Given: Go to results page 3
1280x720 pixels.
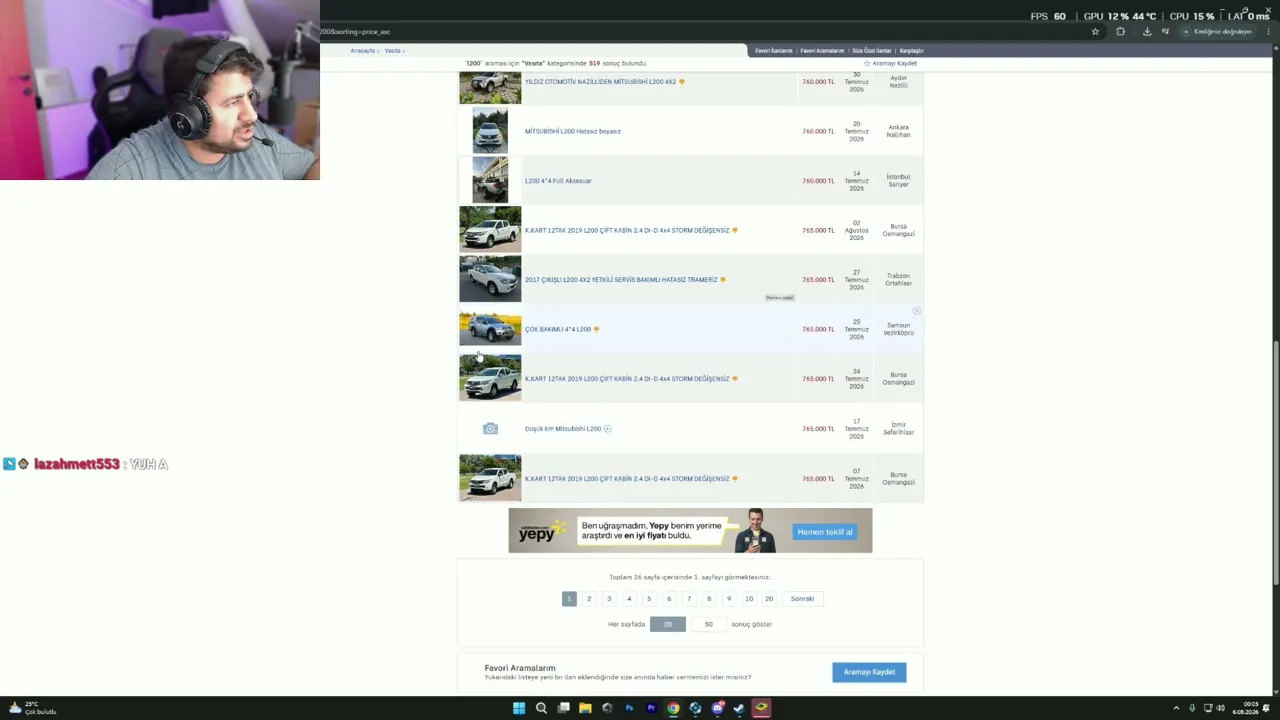Looking at the screenshot, I should click(x=609, y=599).
